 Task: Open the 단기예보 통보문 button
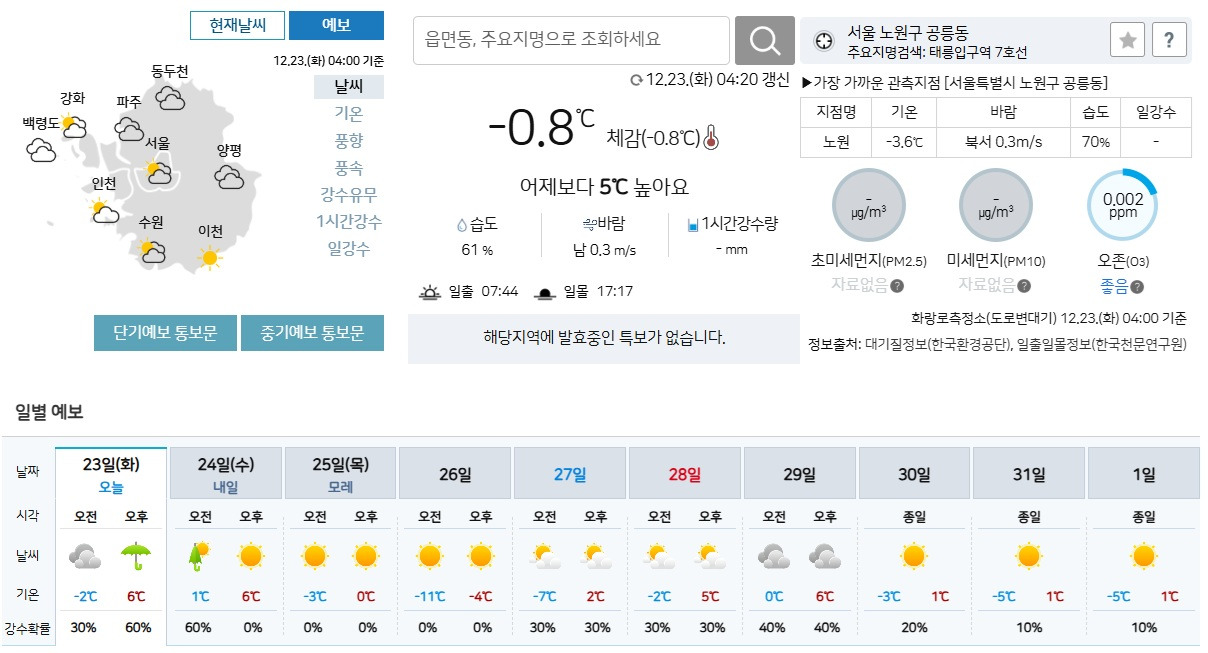[165, 333]
